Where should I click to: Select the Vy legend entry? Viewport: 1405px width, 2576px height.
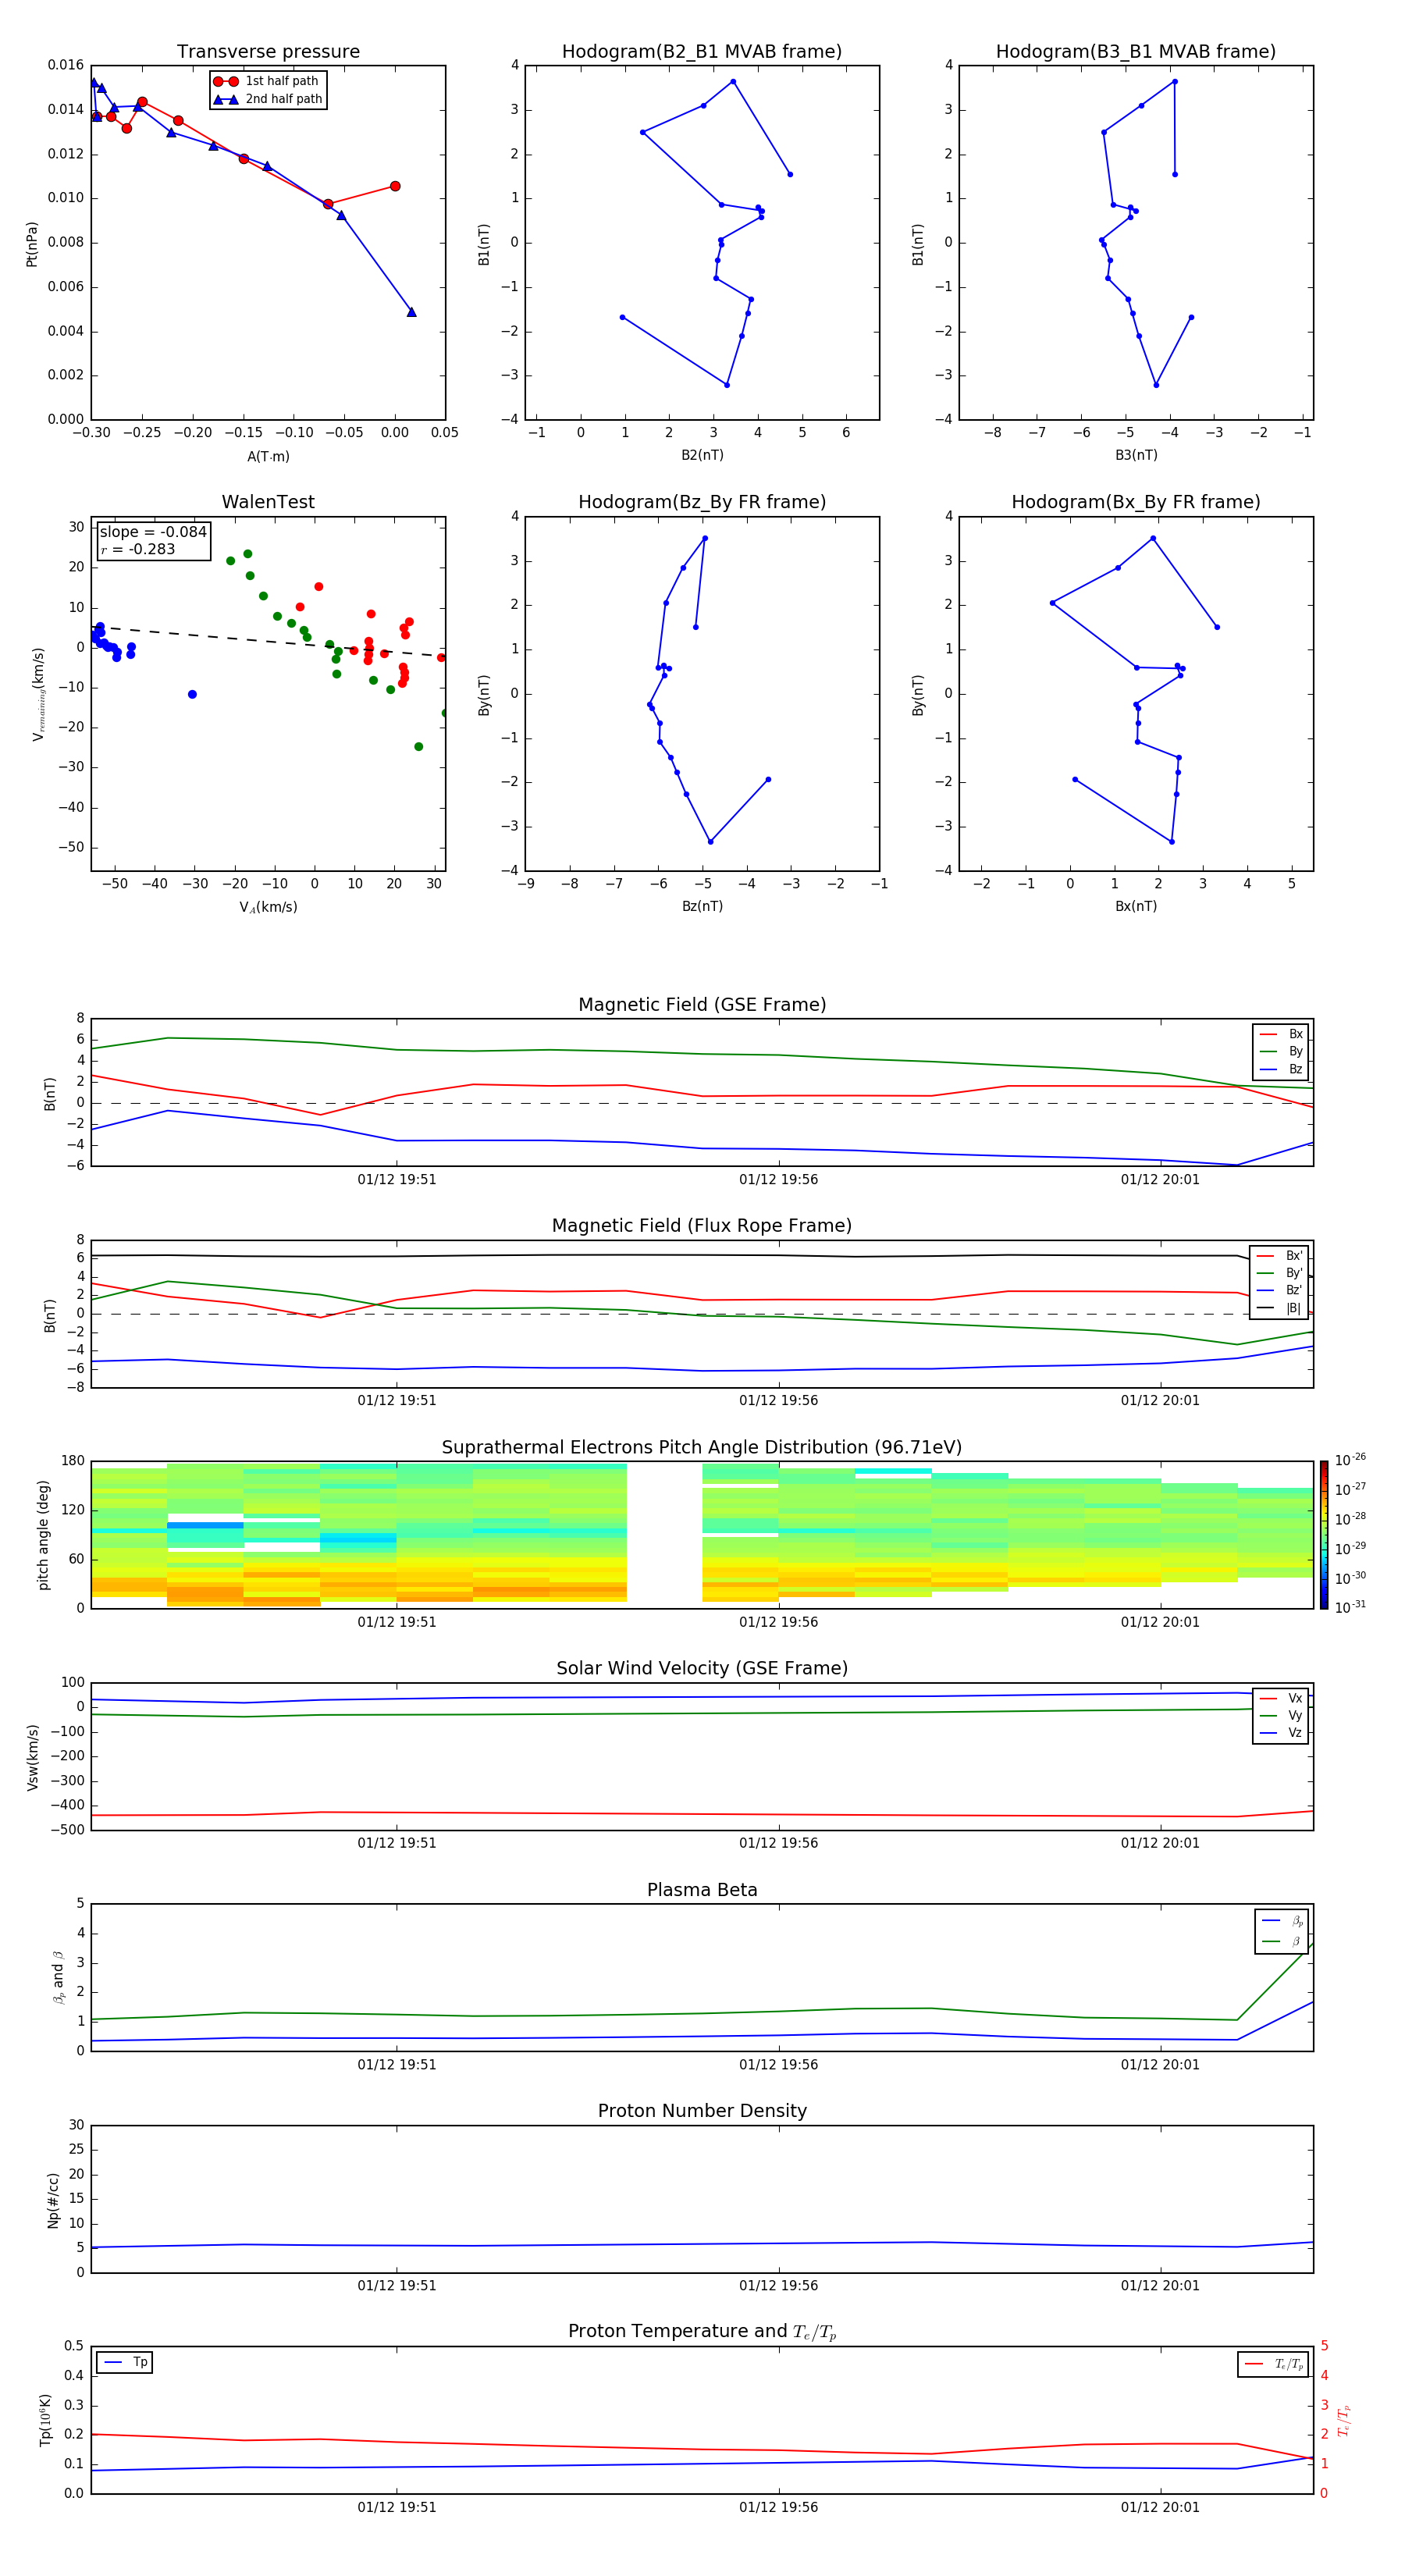(1280, 1715)
